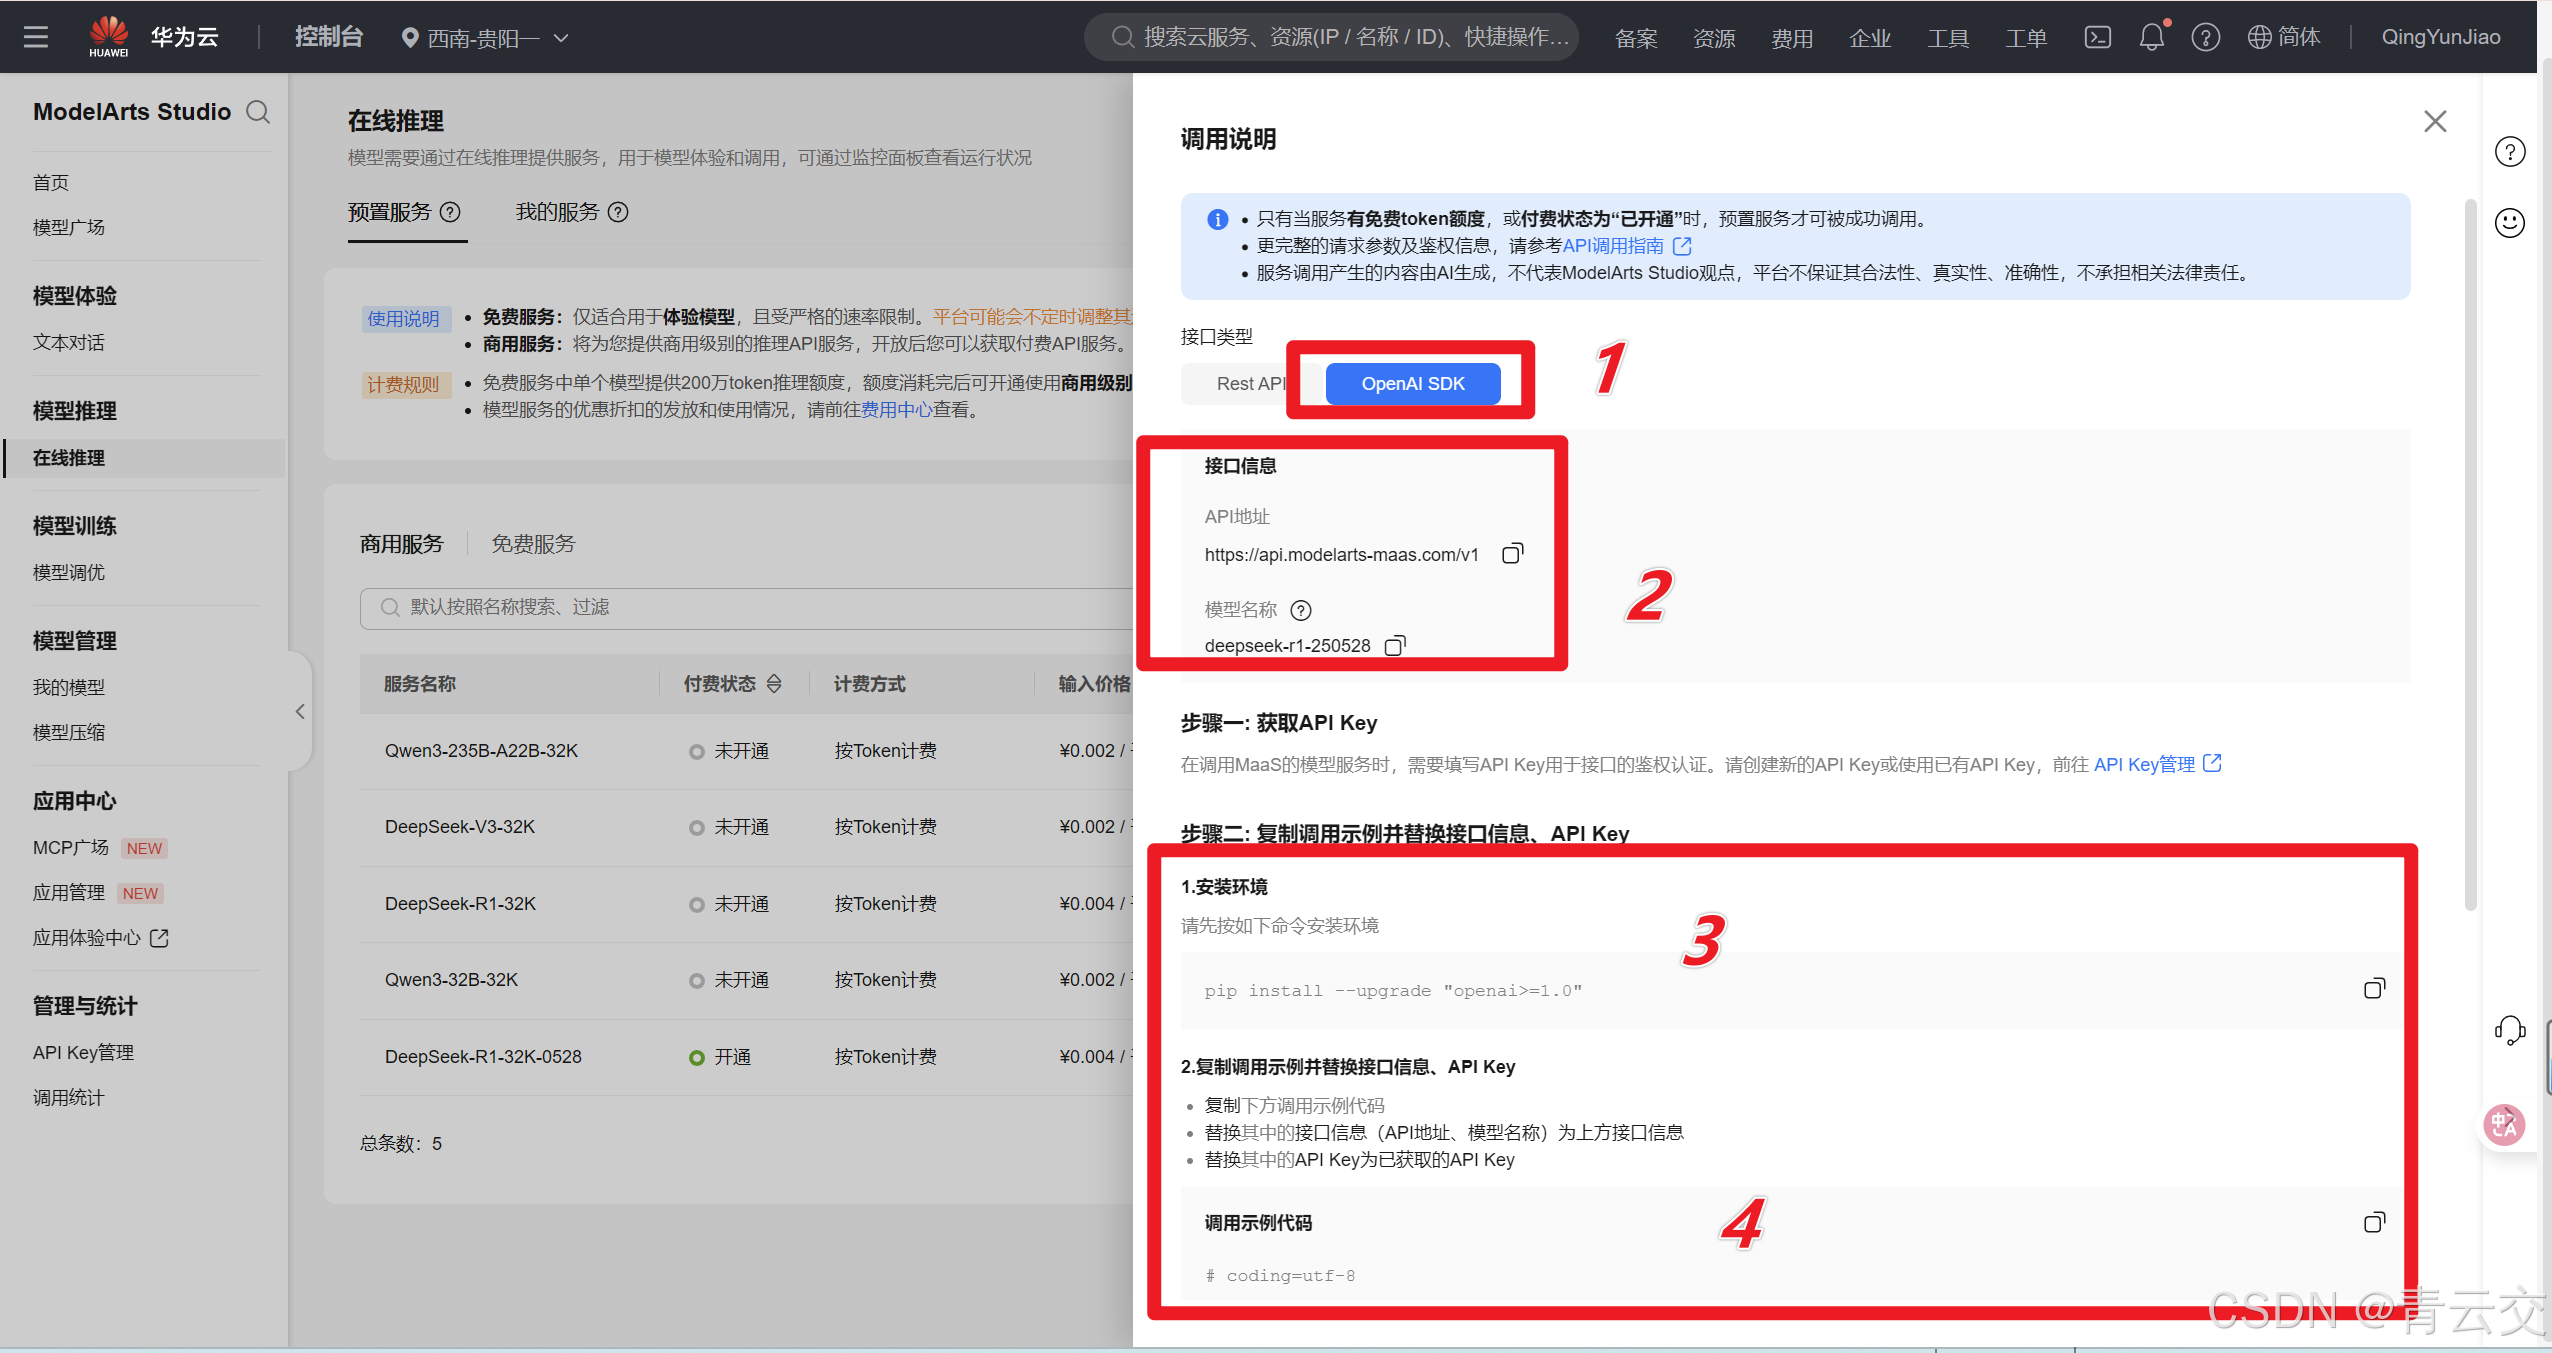Collapse the left sidebar
This screenshot has height=1353, width=2552.
click(300, 711)
